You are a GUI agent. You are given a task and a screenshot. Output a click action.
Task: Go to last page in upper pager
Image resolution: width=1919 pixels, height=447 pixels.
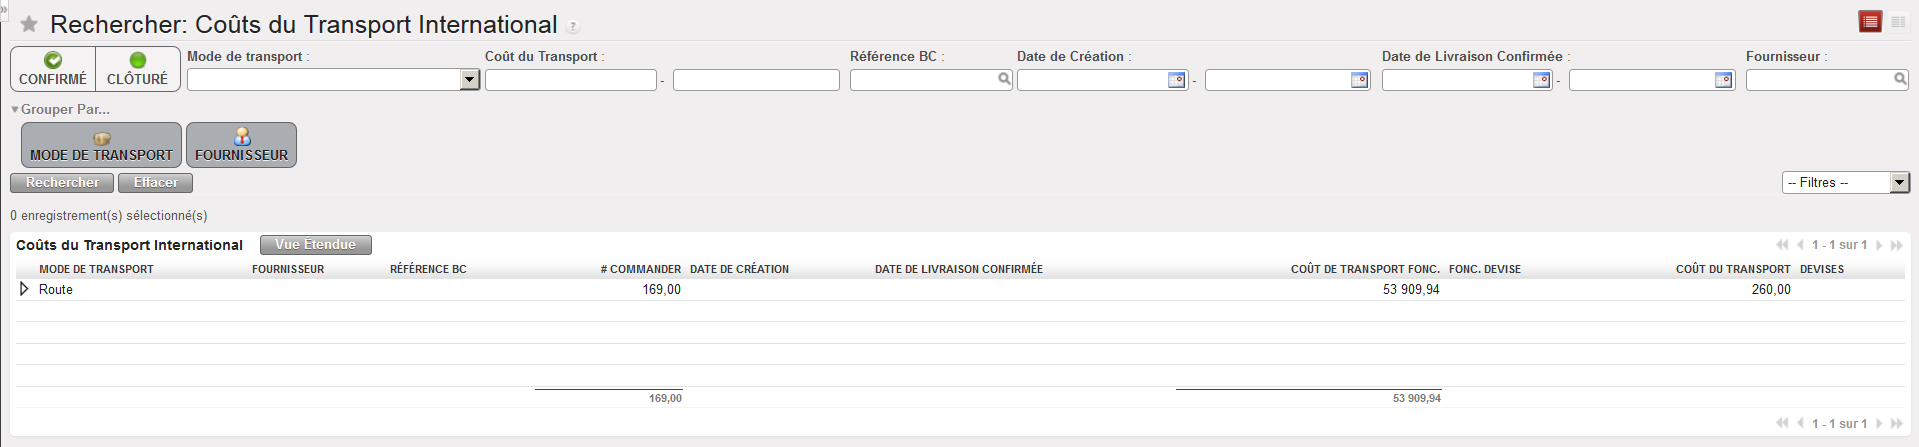(1896, 245)
